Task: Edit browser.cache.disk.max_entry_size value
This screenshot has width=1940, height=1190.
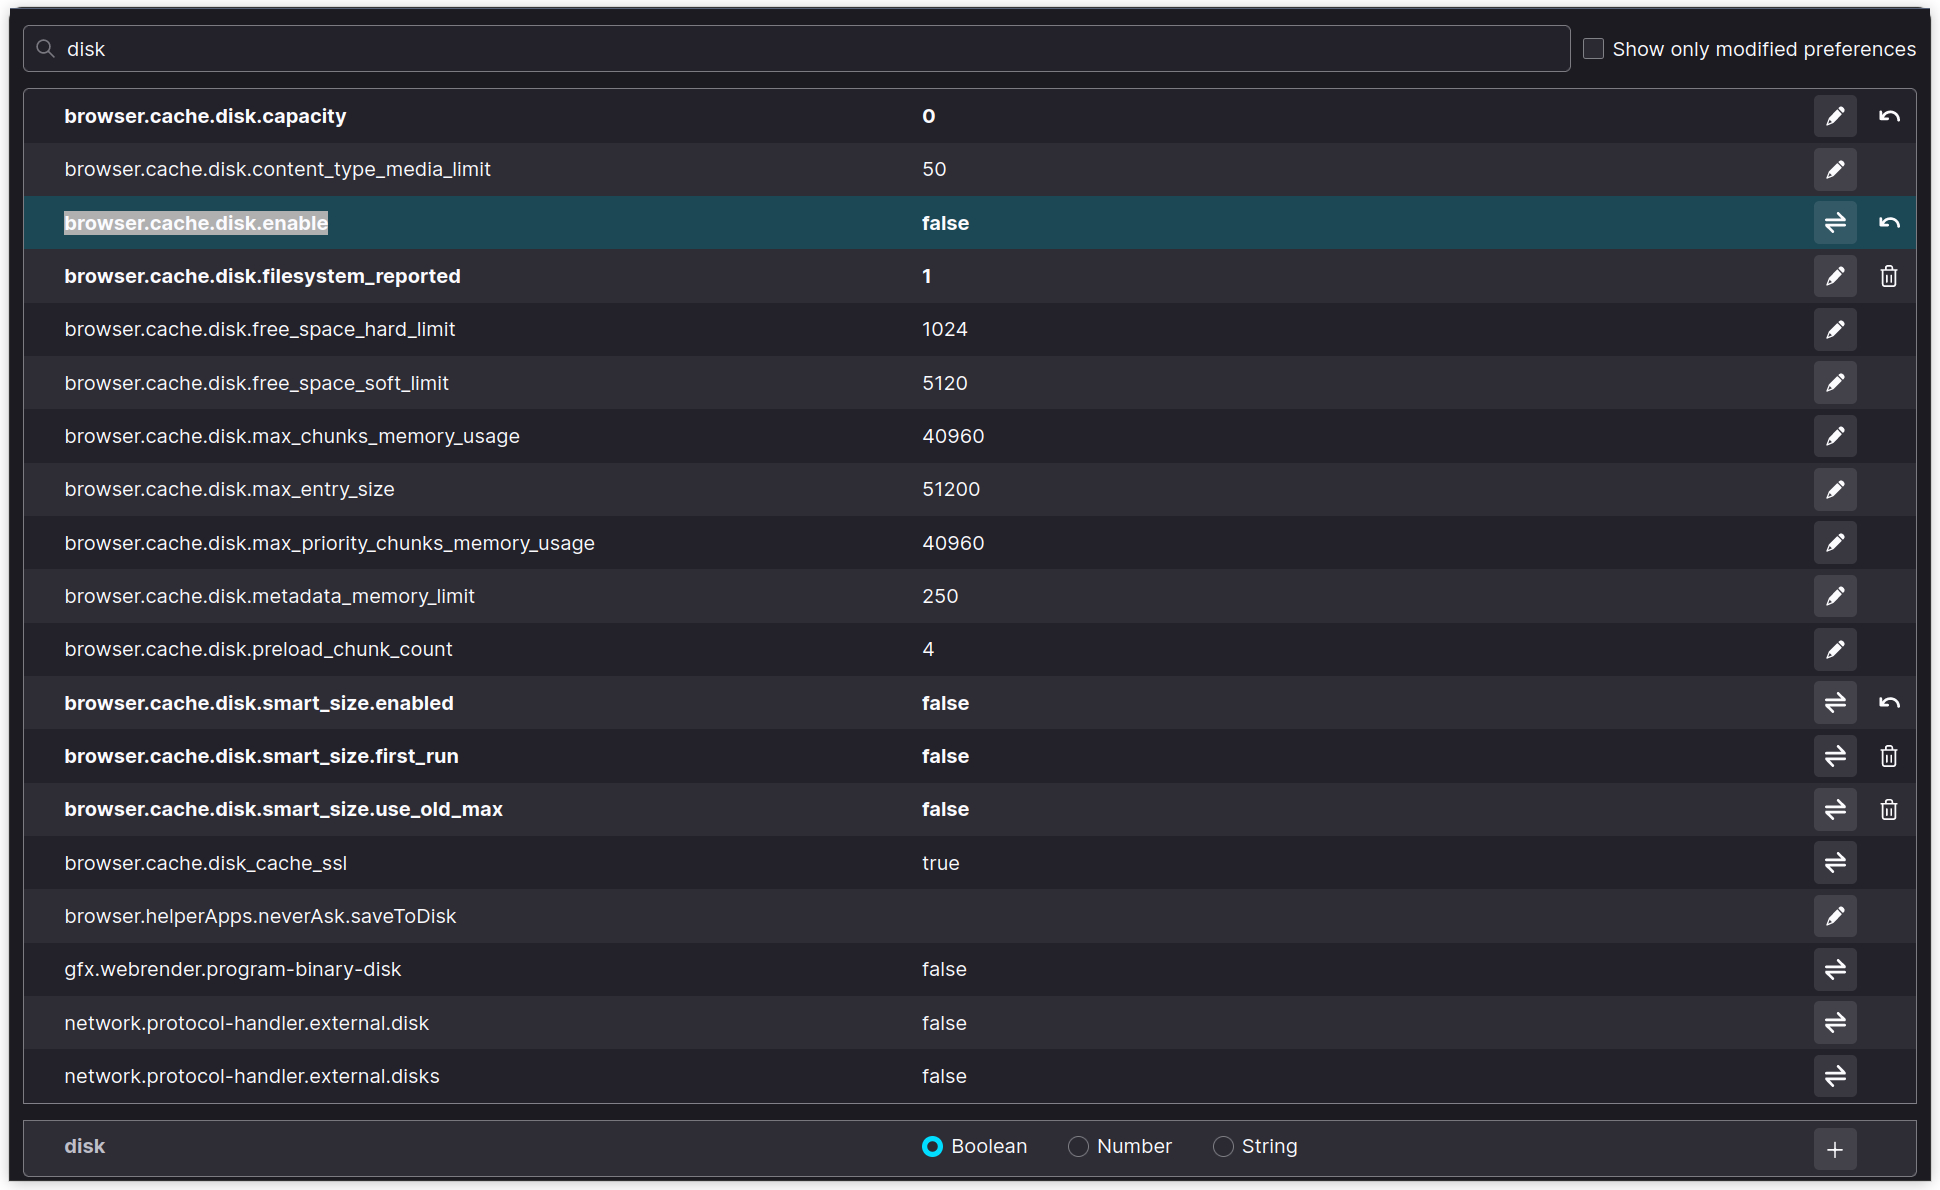Action: (1835, 489)
